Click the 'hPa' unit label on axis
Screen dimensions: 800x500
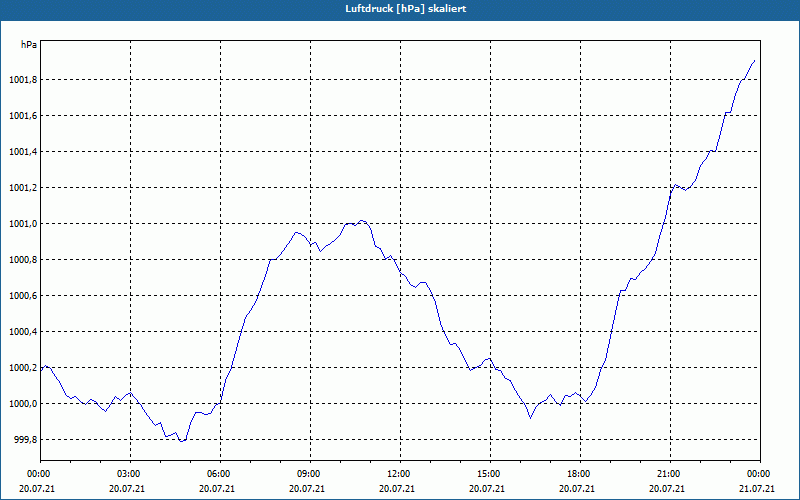[29, 45]
